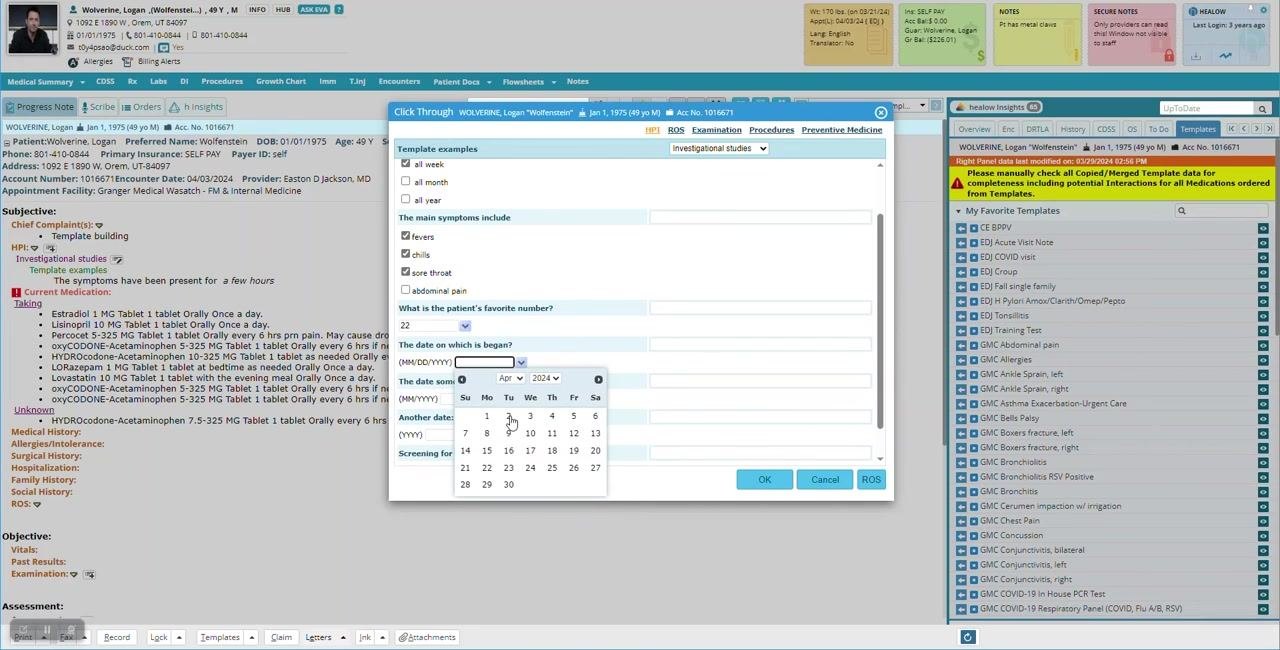Click the red alert icon beside Current Medication
1280x650 pixels.
[x=16, y=293]
